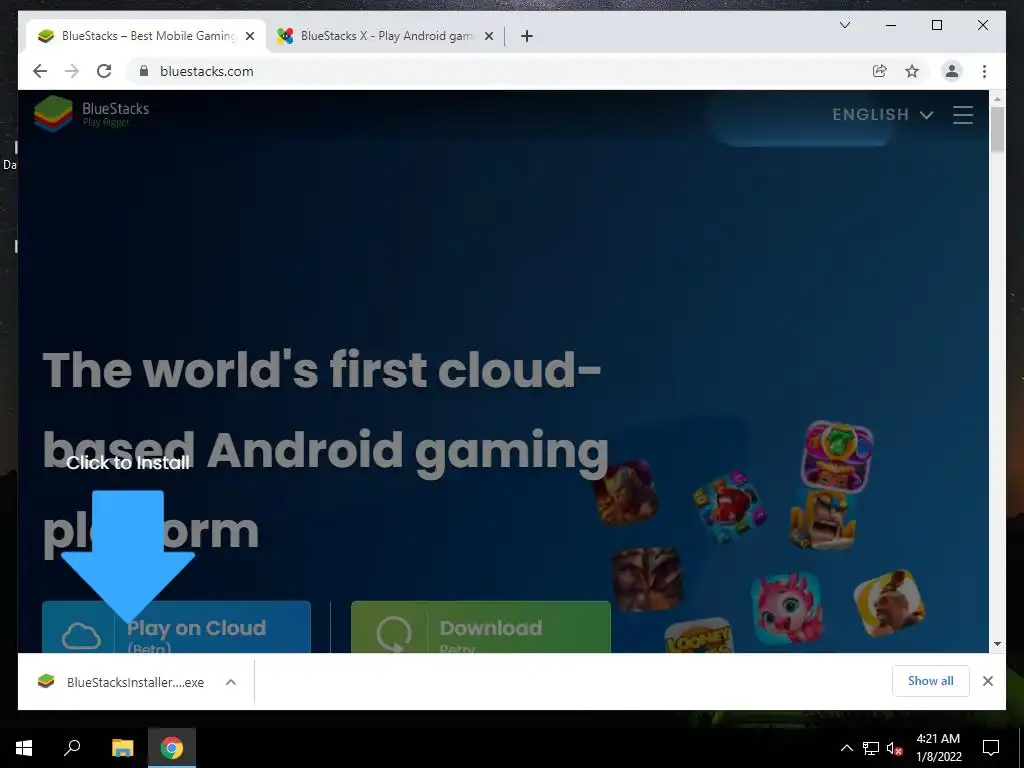The height and width of the screenshot is (768, 1024).
Task: Maximize the Chrome window
Action: click(936, 25)
